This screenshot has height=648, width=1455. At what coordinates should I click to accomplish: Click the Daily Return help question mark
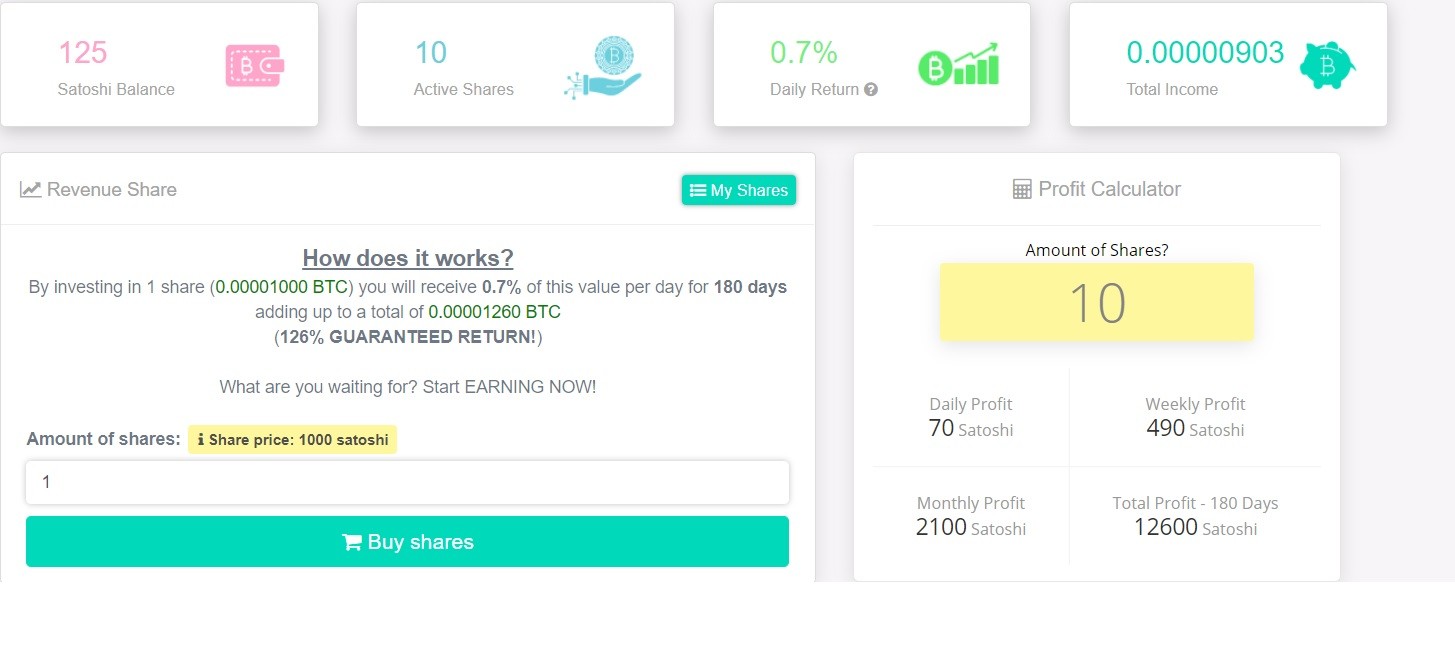click(x=871, y=89)
